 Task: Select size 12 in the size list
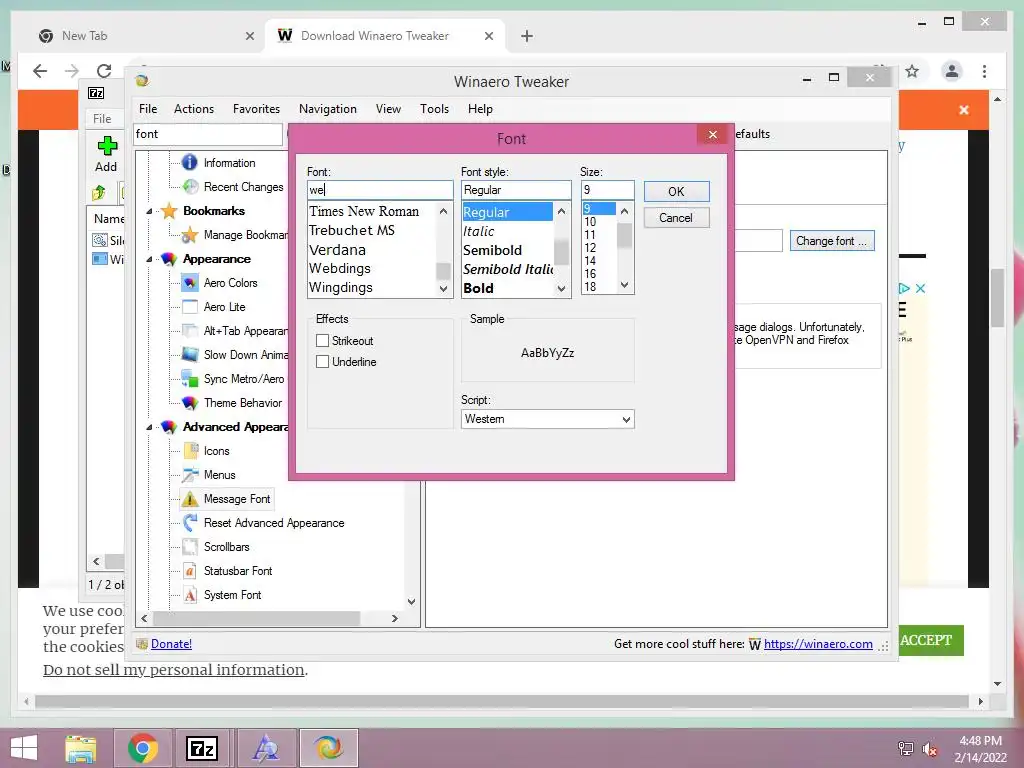point(590,248)
